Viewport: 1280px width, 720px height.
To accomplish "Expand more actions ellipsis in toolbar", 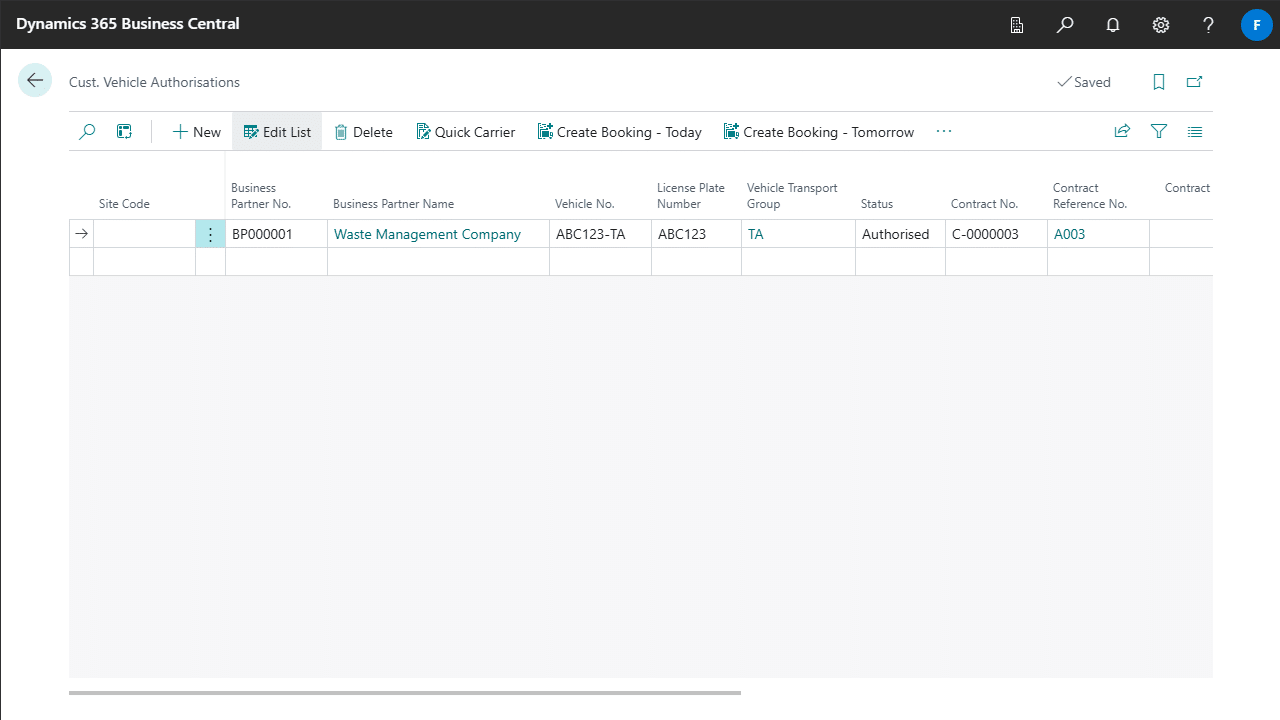I will (944, 131).
